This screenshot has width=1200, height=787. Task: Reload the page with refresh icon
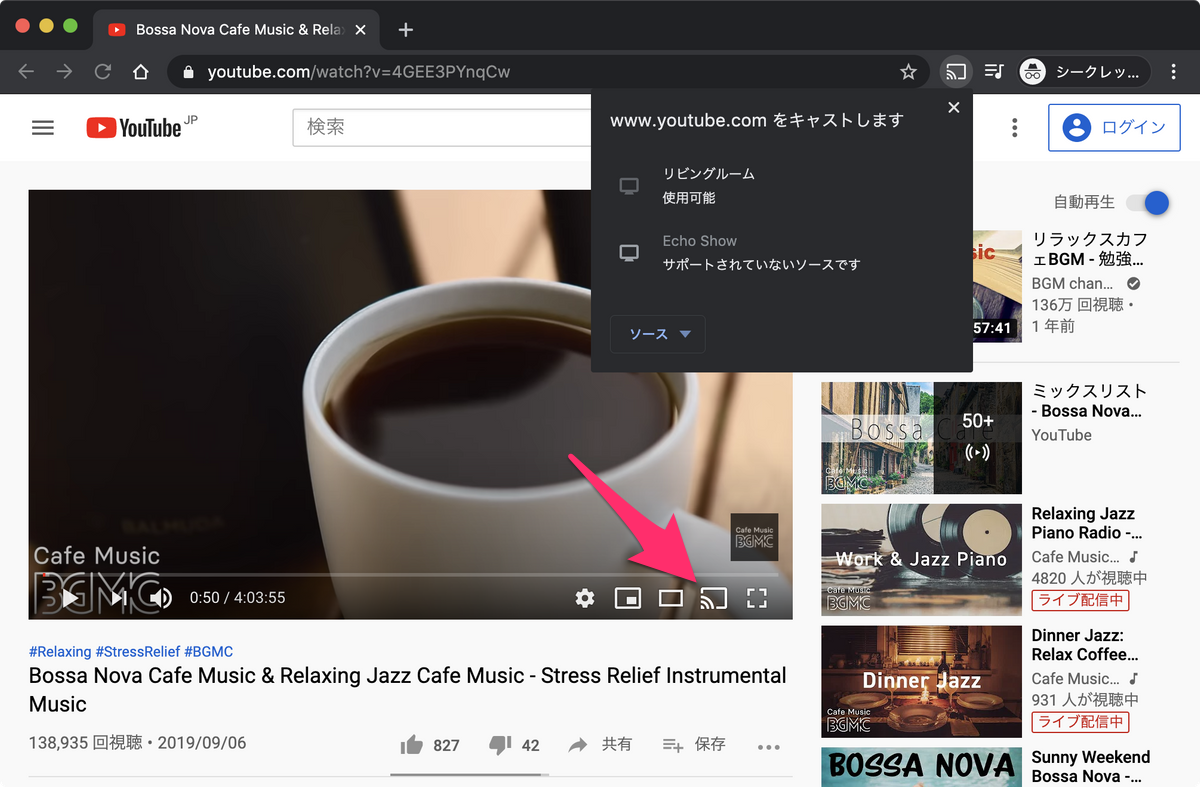[x=102, y=72]
